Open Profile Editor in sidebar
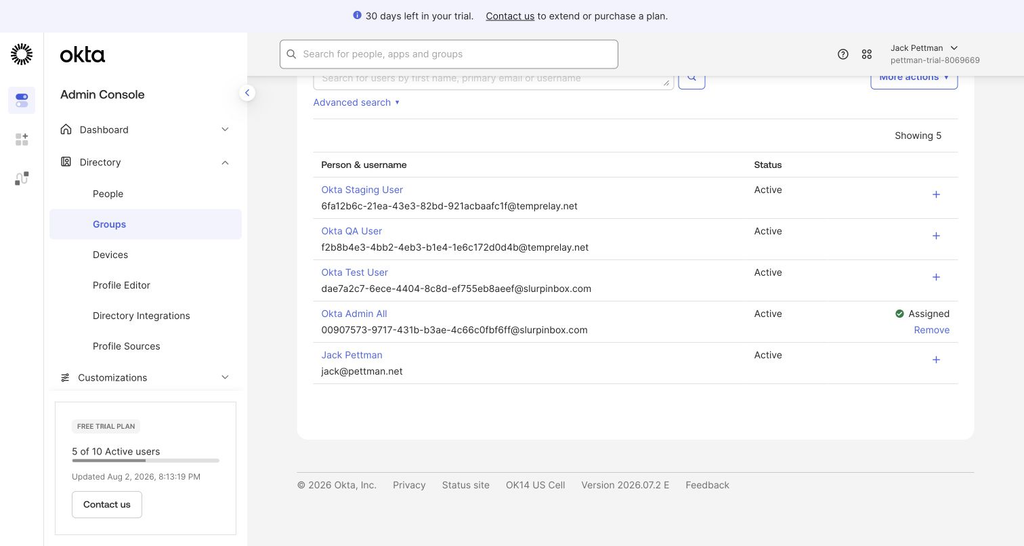 pyautogui.click(x=121, y=285)
